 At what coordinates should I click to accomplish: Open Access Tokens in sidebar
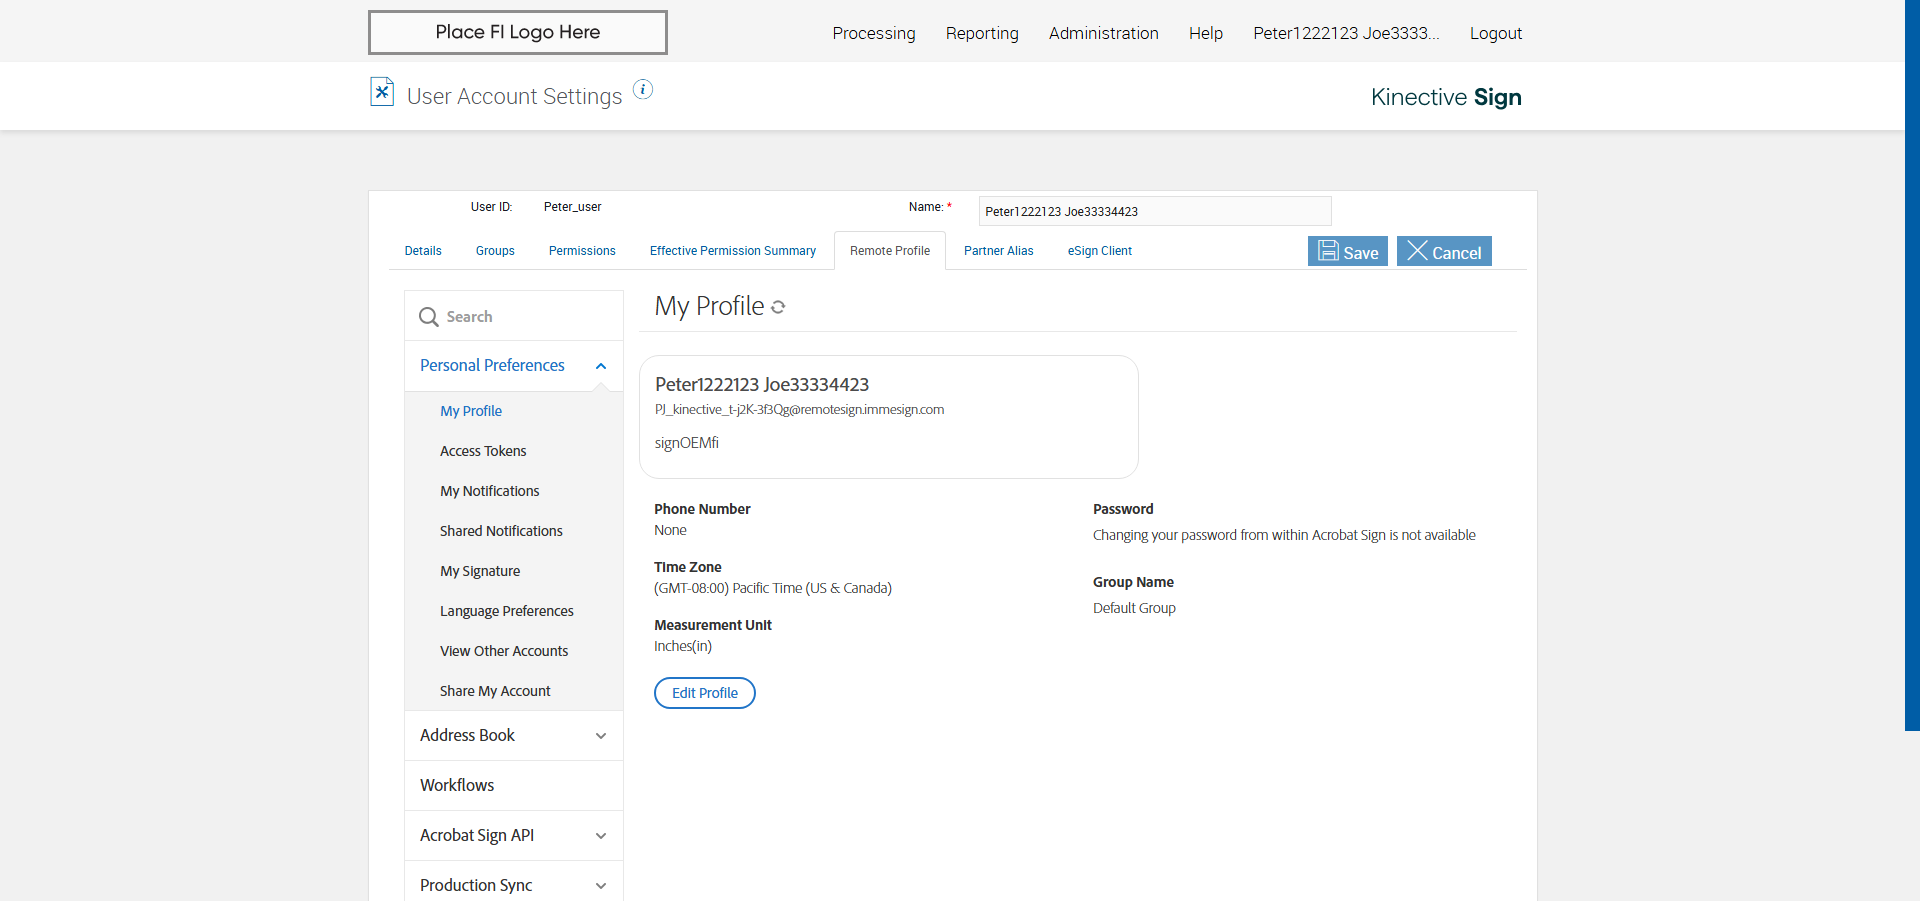483,451
